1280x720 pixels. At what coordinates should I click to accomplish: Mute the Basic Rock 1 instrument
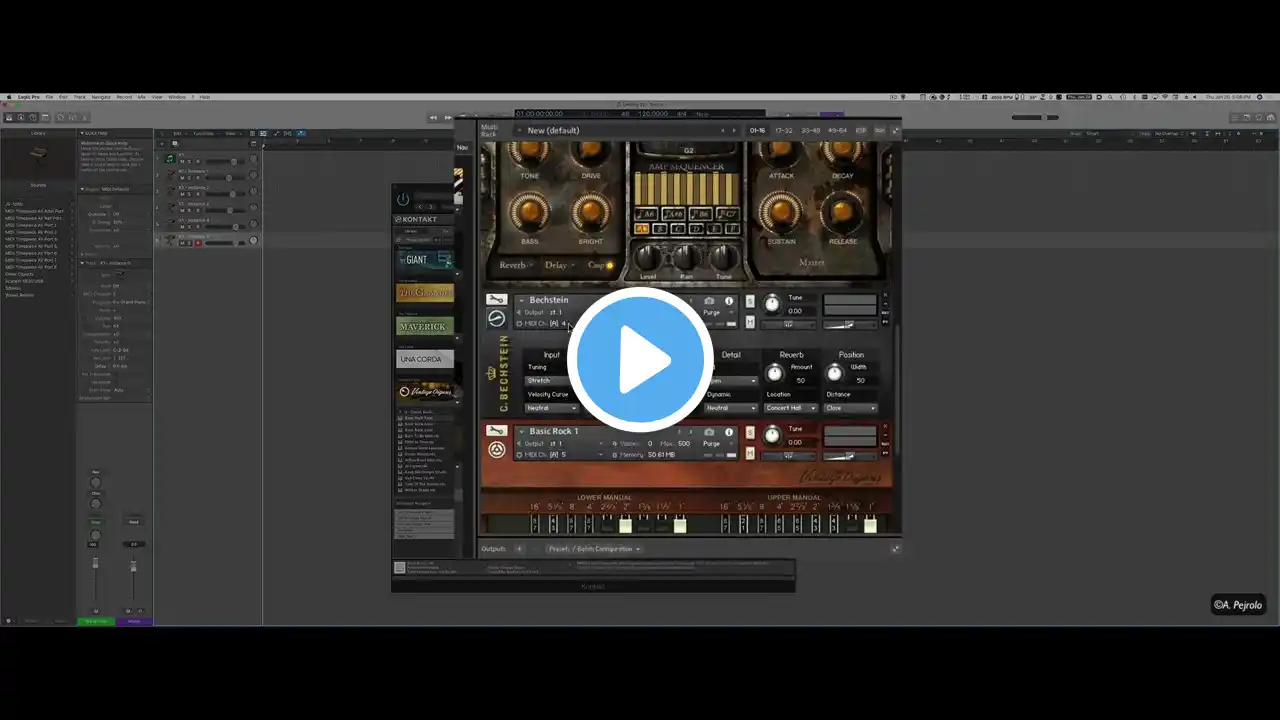[750, 453]
